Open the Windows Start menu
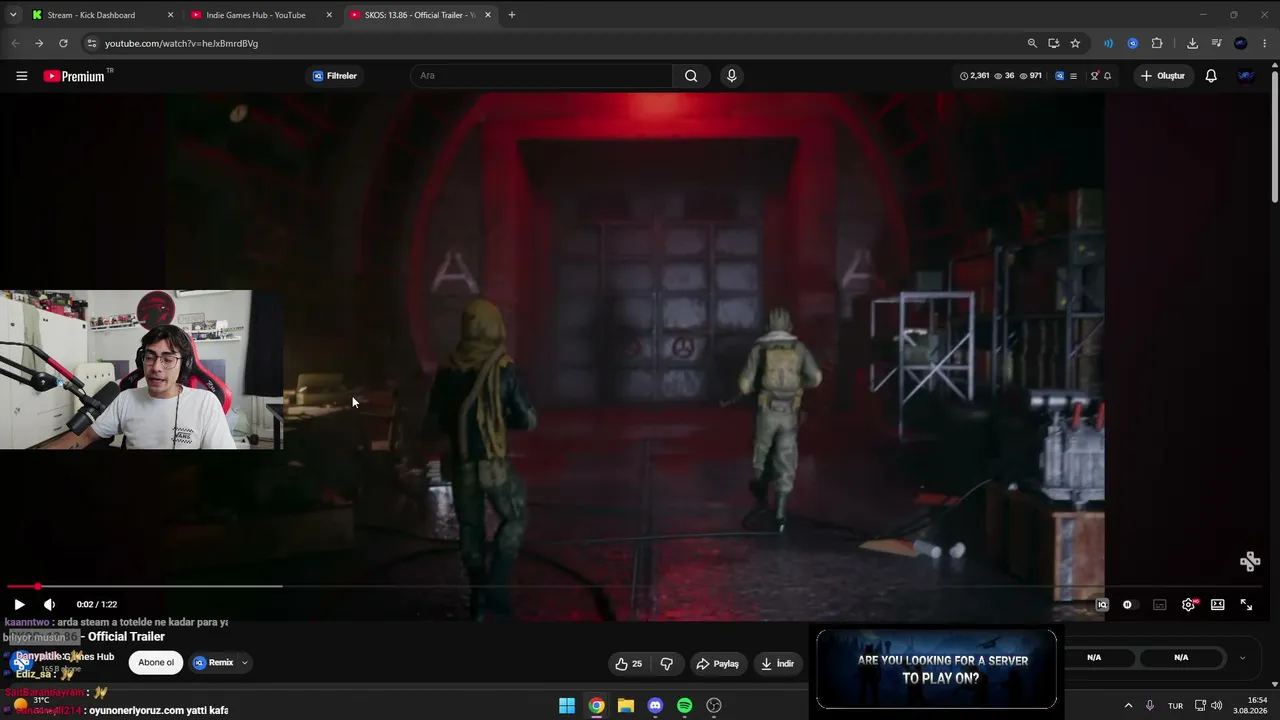 tap(567, 706)
